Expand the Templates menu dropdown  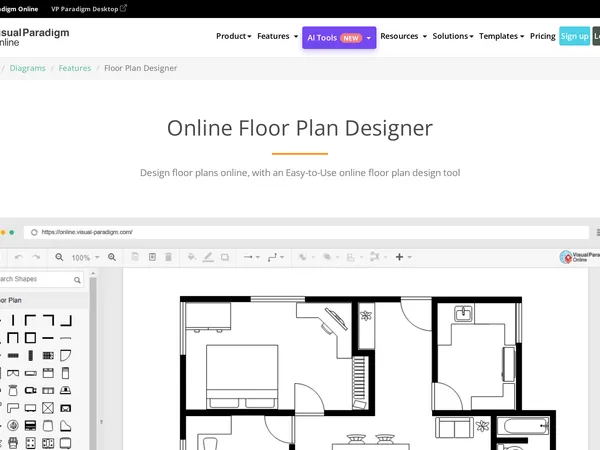click(501, 36)
